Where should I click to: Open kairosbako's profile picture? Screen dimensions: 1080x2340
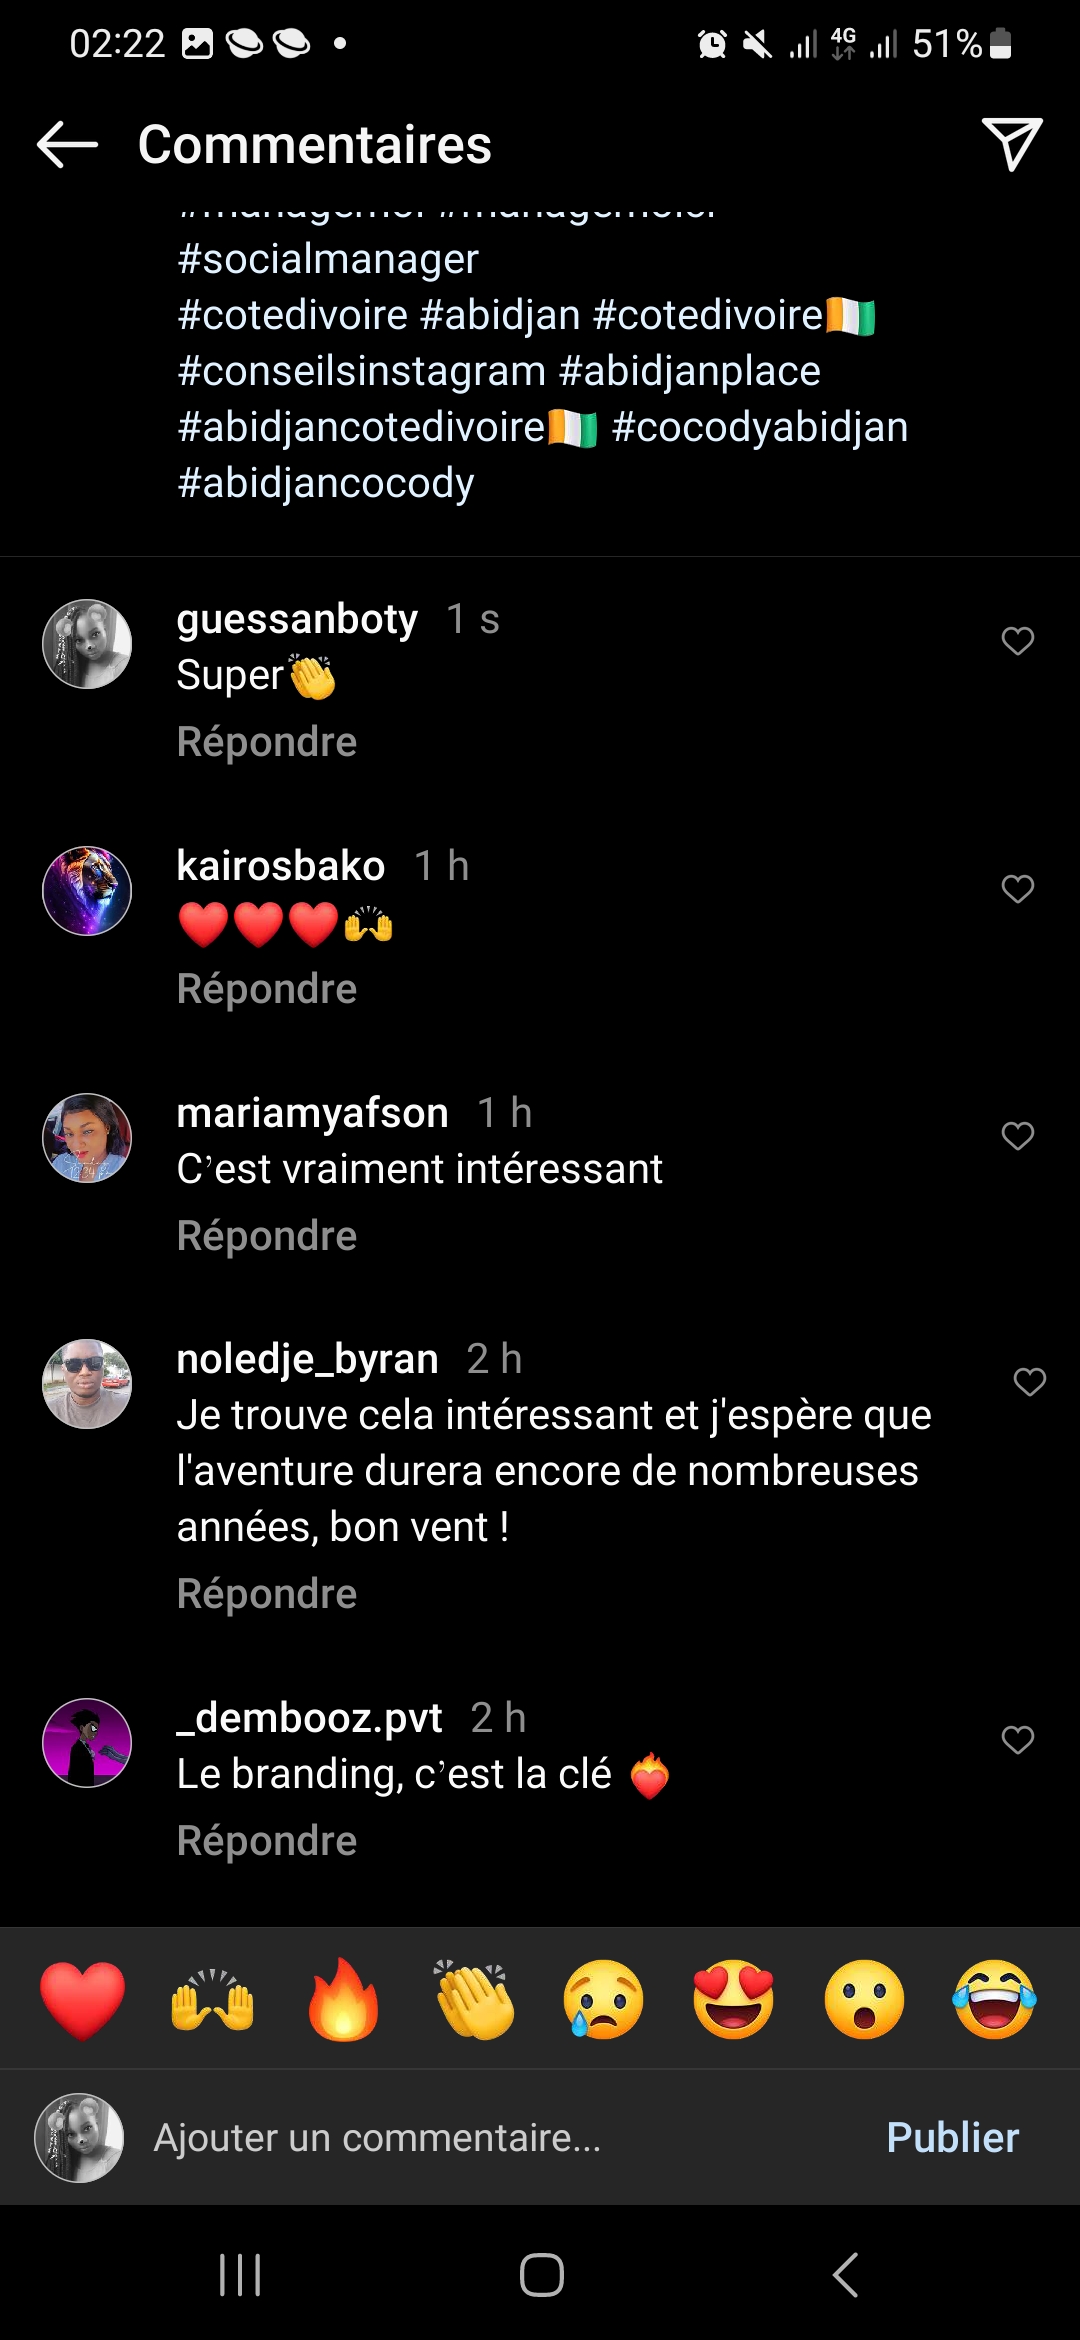[x=87, y=891]
